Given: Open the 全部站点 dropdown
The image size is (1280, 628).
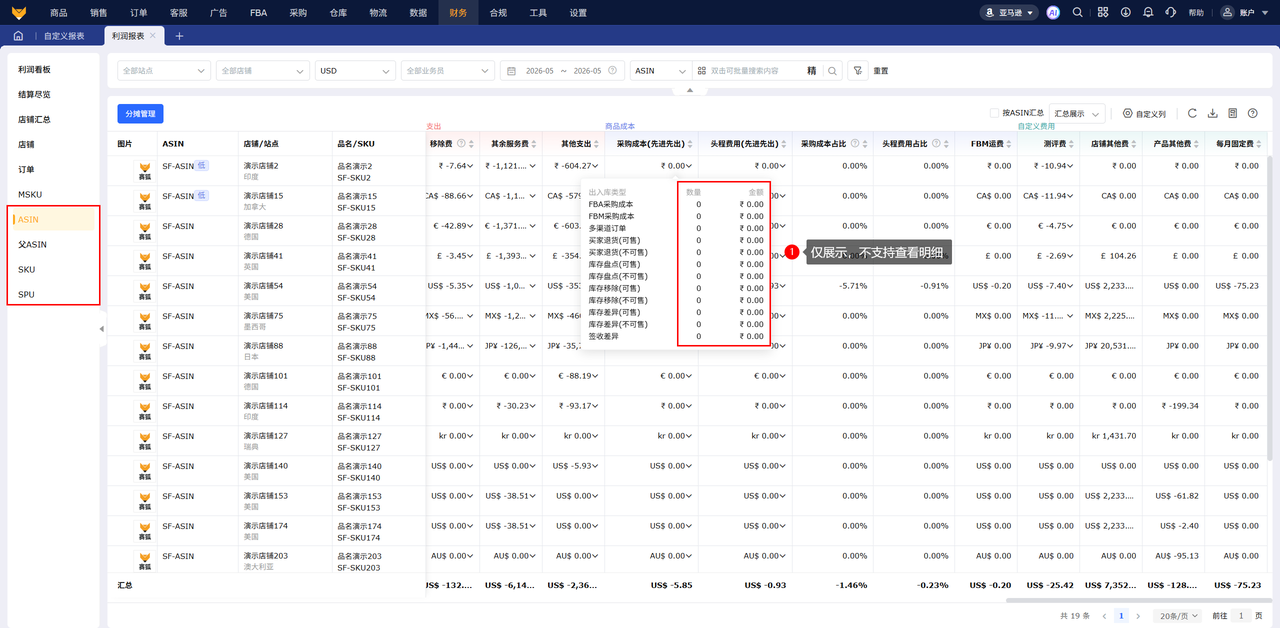Looking at the screenshot, I should tap(162, 71).
